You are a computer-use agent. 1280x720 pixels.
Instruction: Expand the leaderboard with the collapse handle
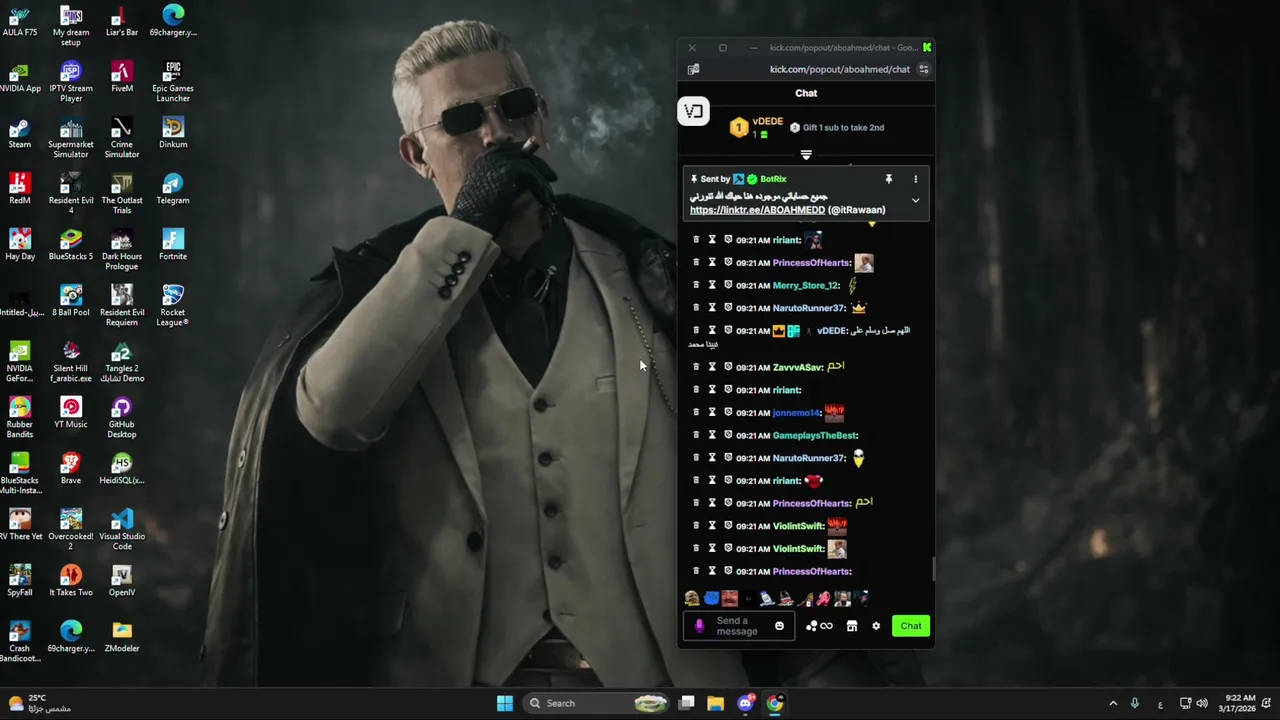[806, 155]
